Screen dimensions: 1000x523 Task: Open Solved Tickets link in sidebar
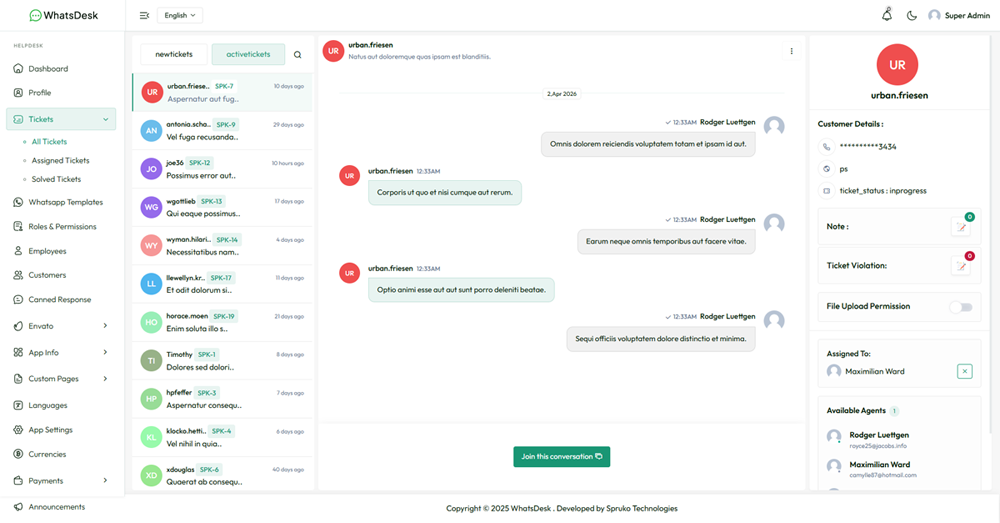tap(56, 179)
